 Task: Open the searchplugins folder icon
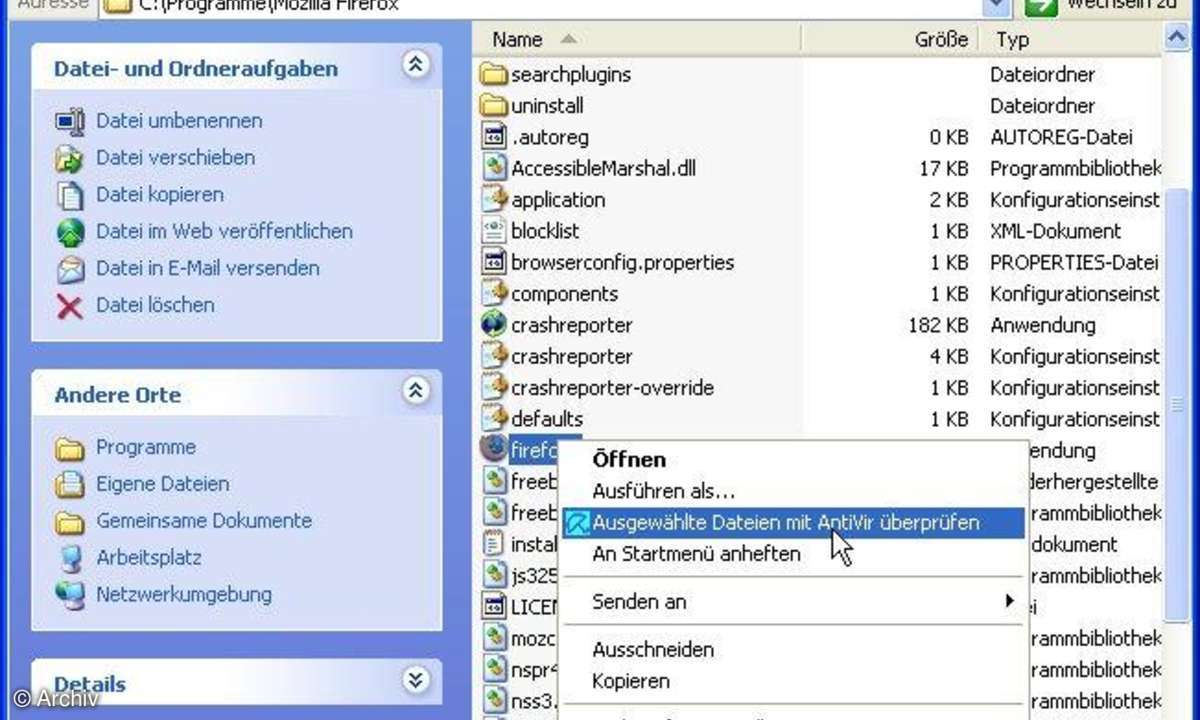pyautogui.click(x=494, y=74)
